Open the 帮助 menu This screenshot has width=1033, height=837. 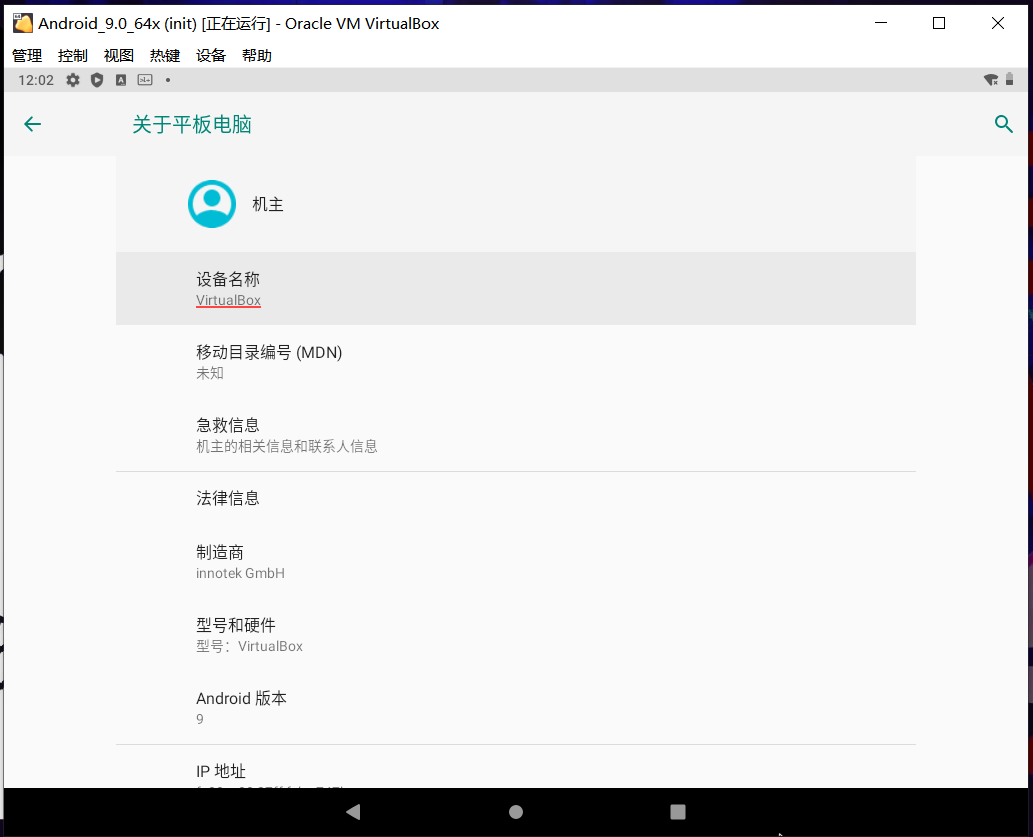[257, 55]
